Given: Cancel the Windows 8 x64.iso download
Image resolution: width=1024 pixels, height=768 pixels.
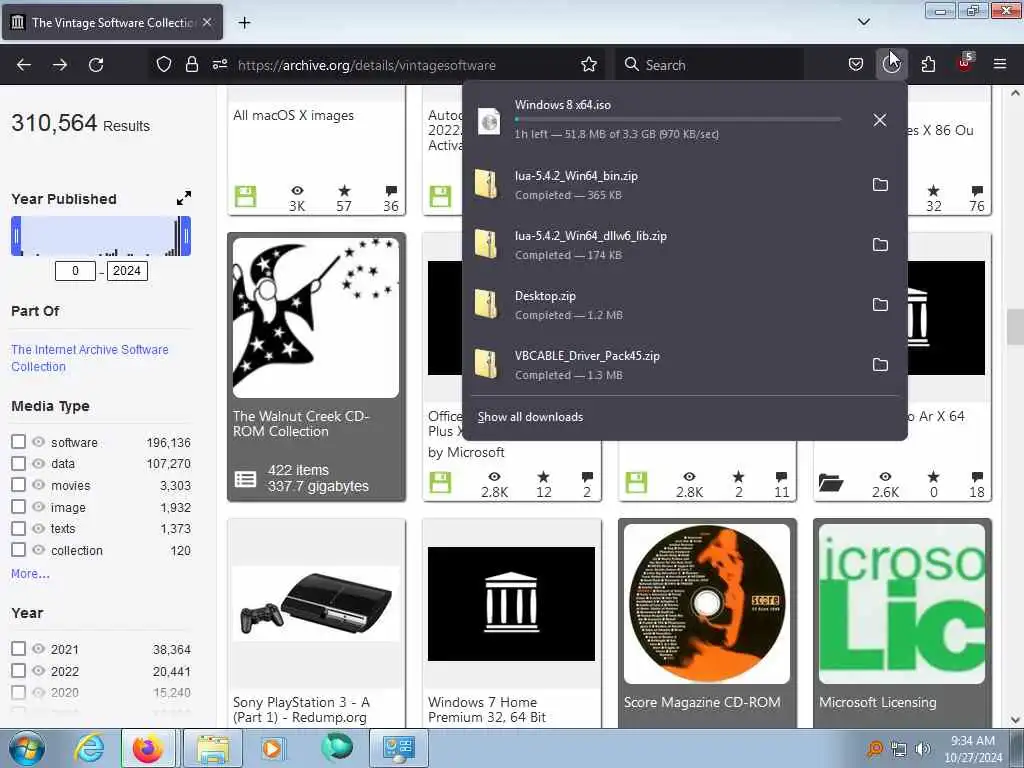Looking at the screenshot, I should (880, 120).
